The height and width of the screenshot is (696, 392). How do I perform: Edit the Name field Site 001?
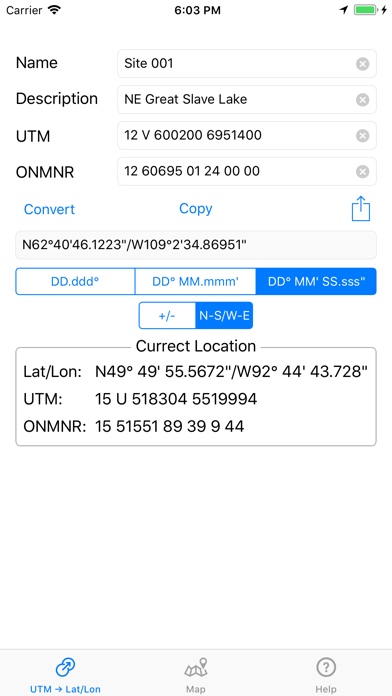247,64
